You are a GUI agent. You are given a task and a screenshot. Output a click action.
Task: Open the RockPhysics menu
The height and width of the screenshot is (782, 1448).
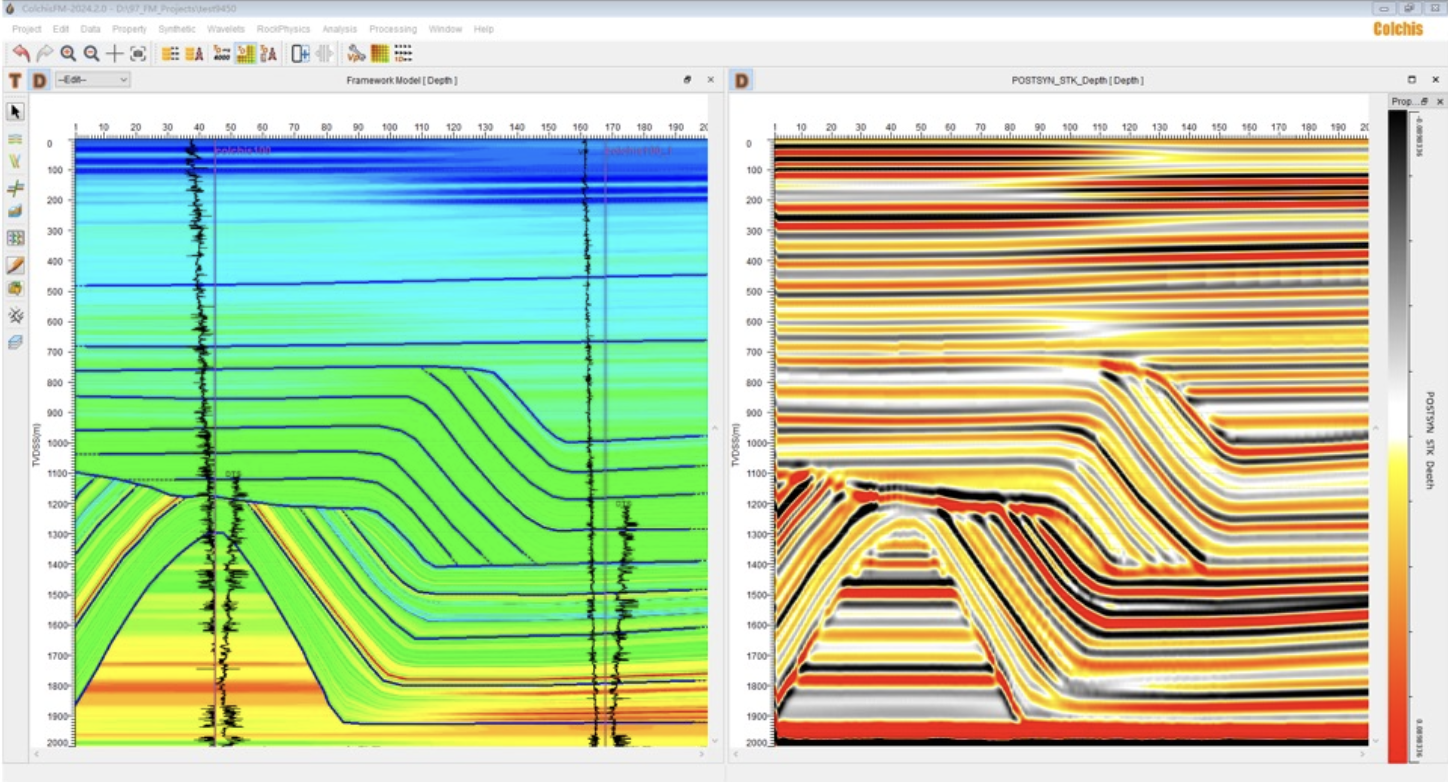coord(284,29)
